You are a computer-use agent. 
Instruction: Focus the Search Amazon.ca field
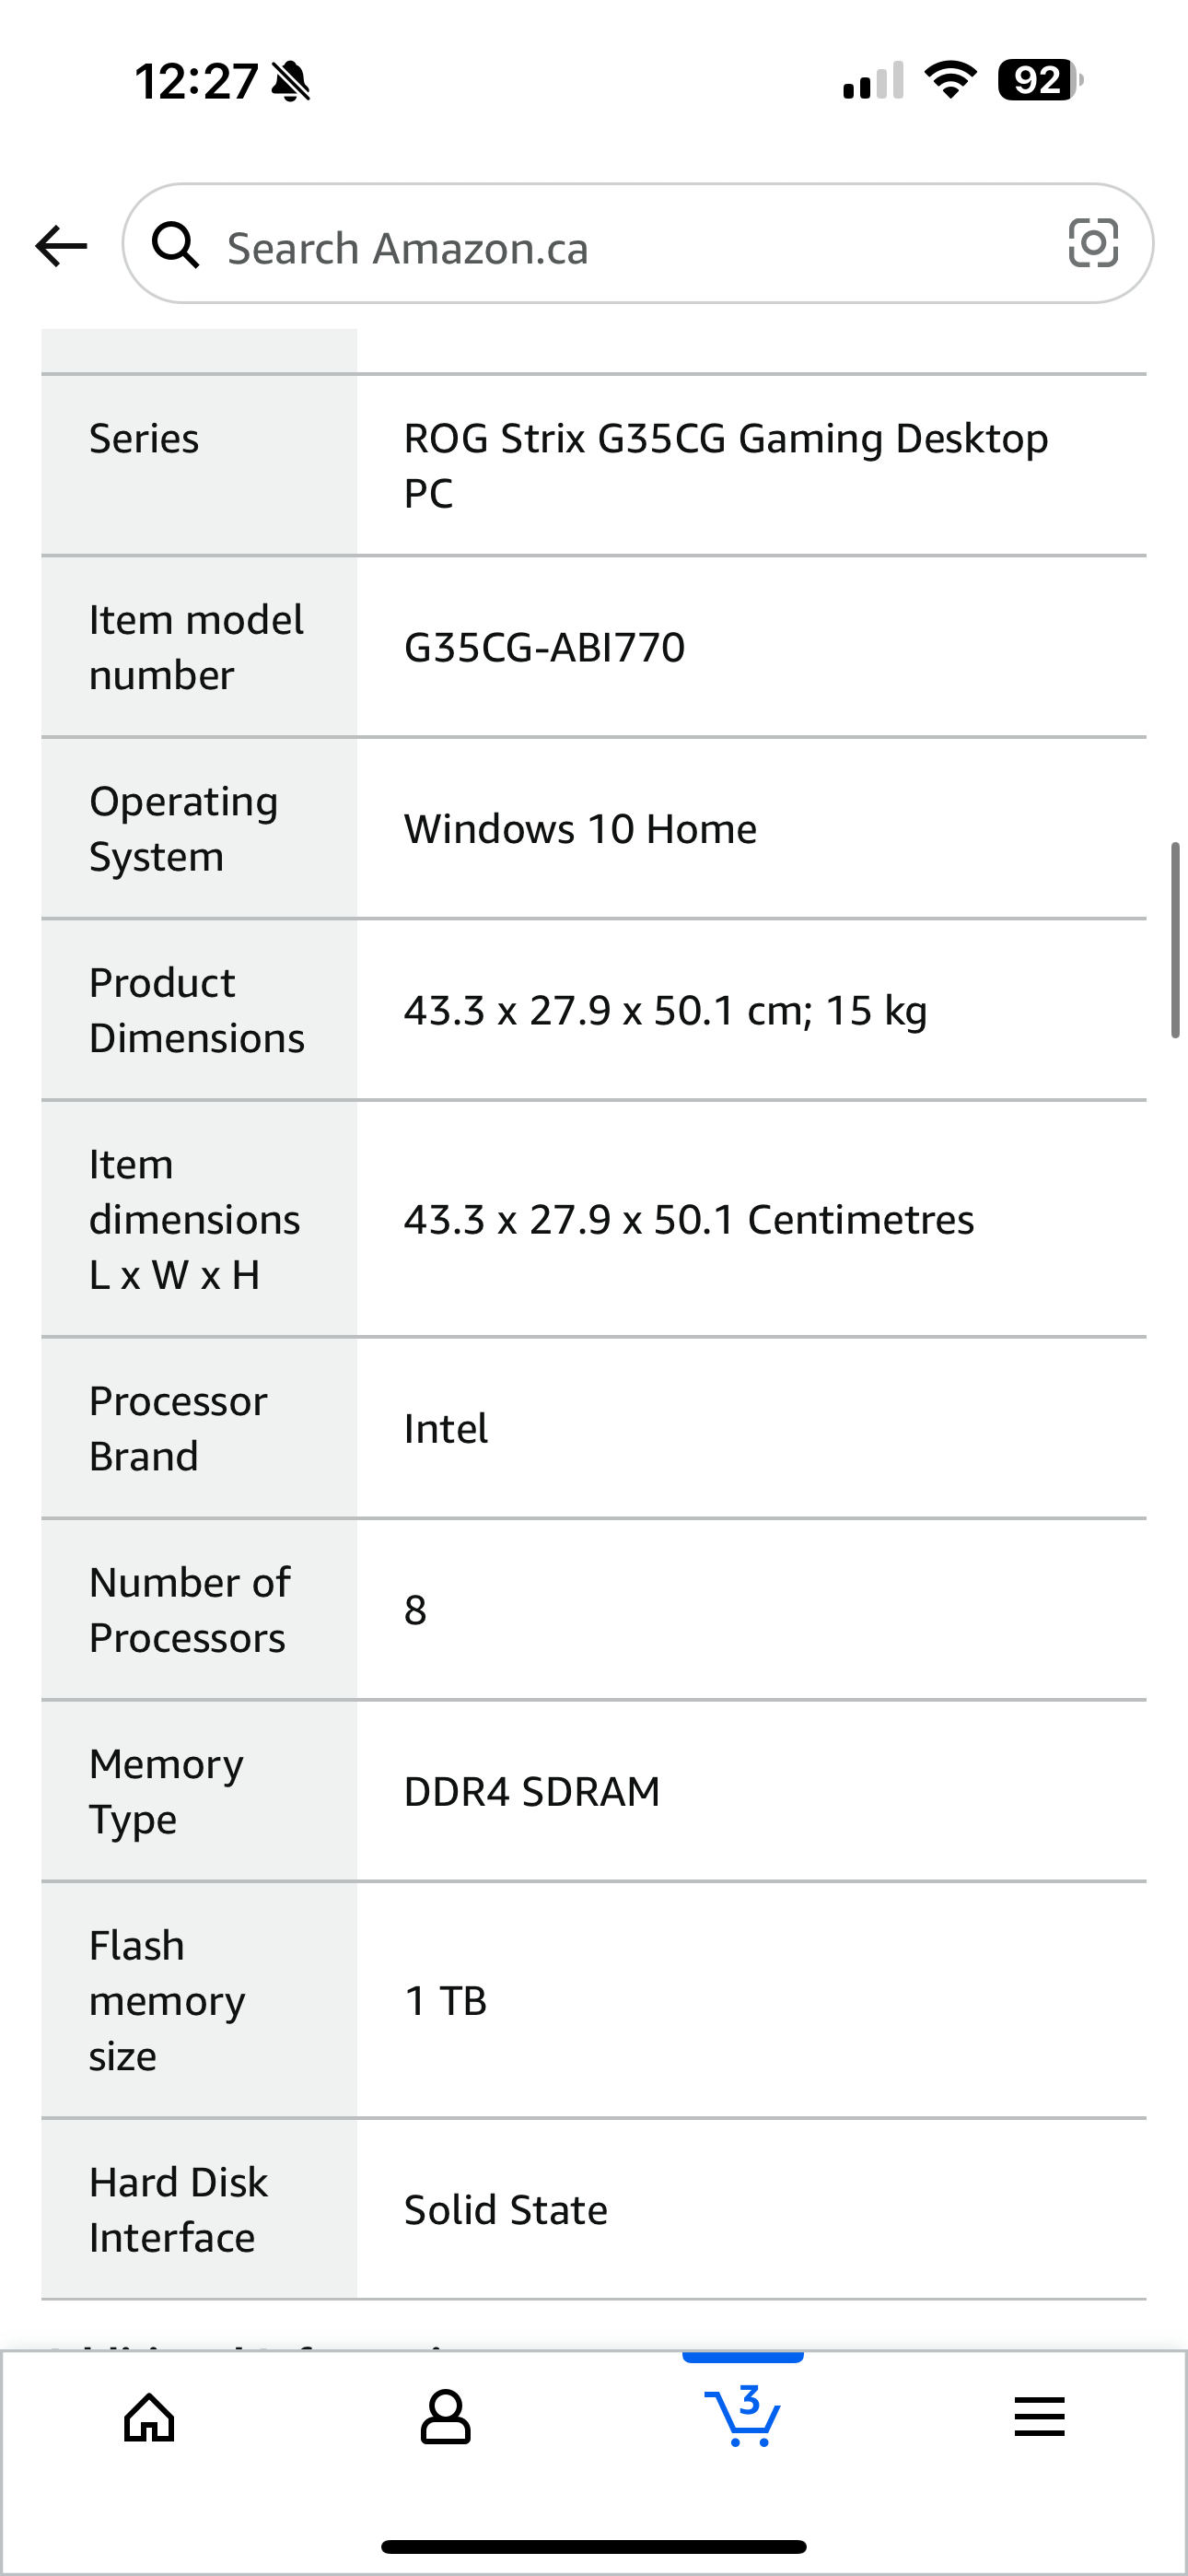[x=638, y=244]
